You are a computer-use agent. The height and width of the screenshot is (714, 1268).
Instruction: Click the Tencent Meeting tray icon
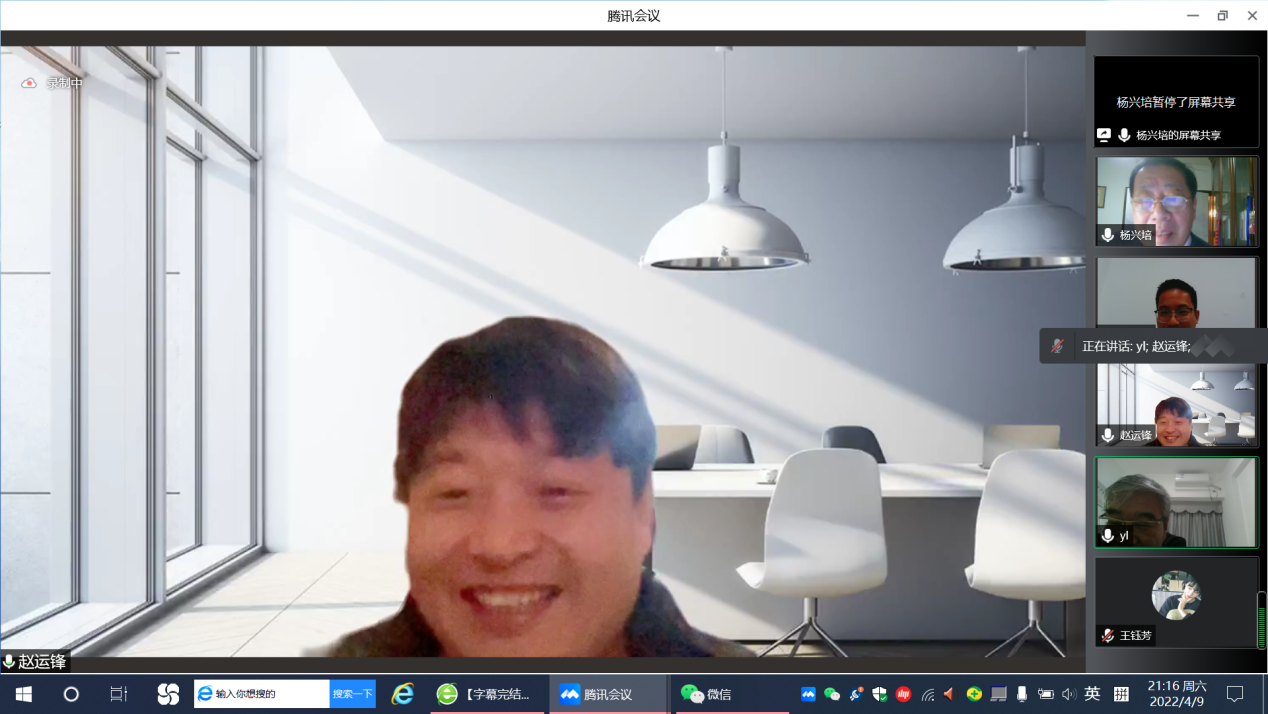click(x=808, y=694)
